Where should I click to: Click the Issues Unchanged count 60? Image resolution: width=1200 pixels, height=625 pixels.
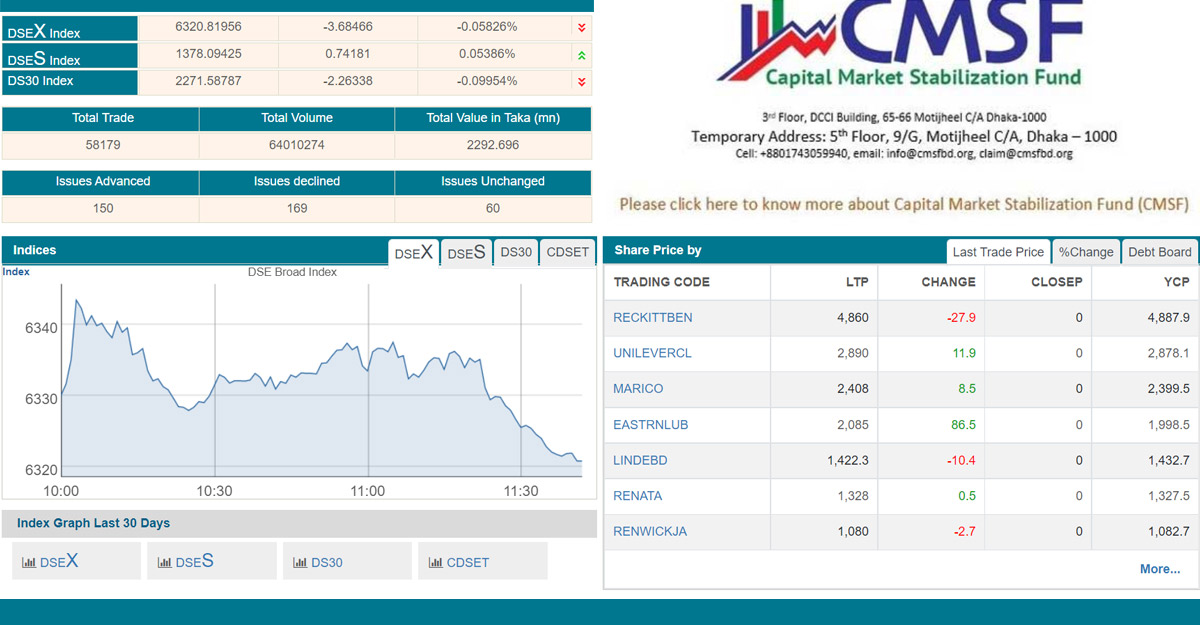point(493,209)
